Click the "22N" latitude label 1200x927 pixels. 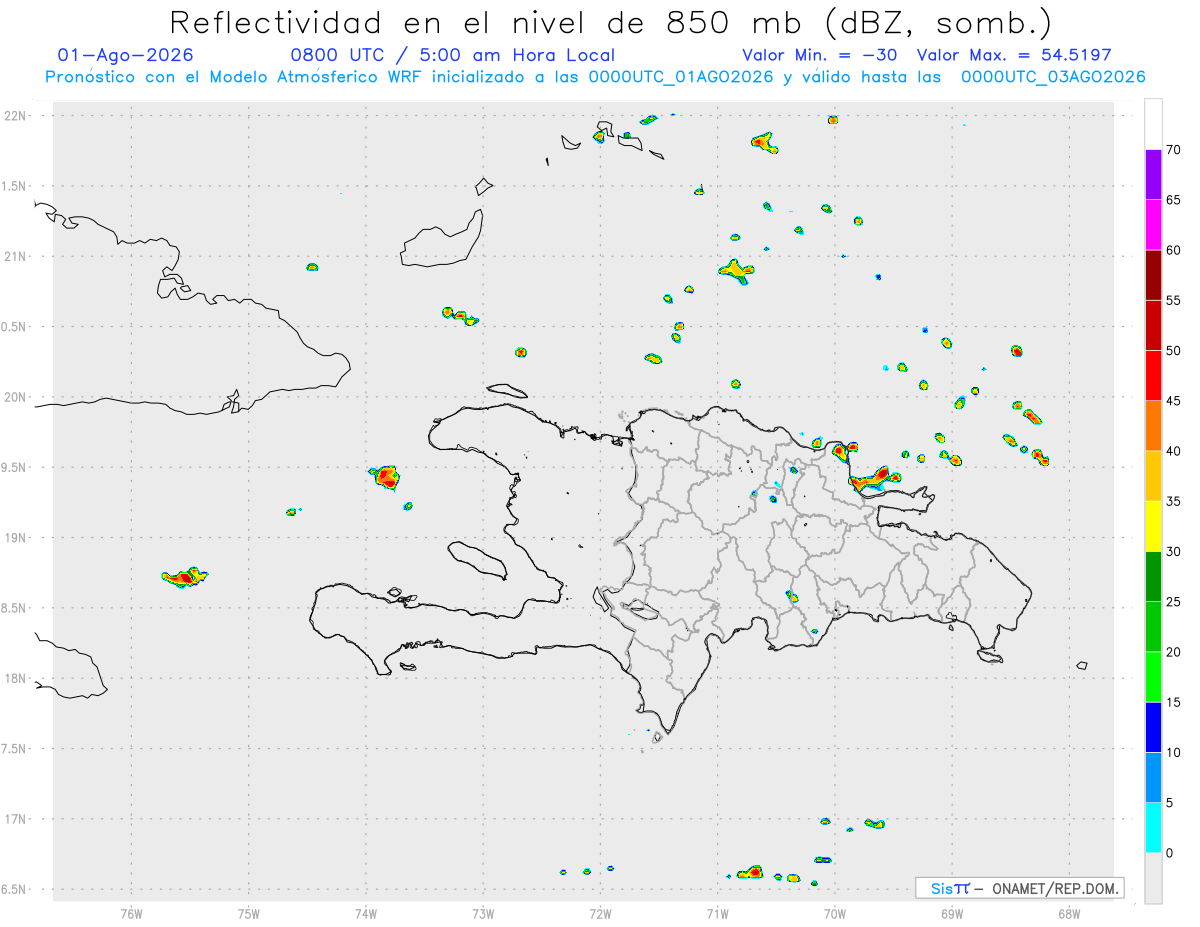click(17, 116)
